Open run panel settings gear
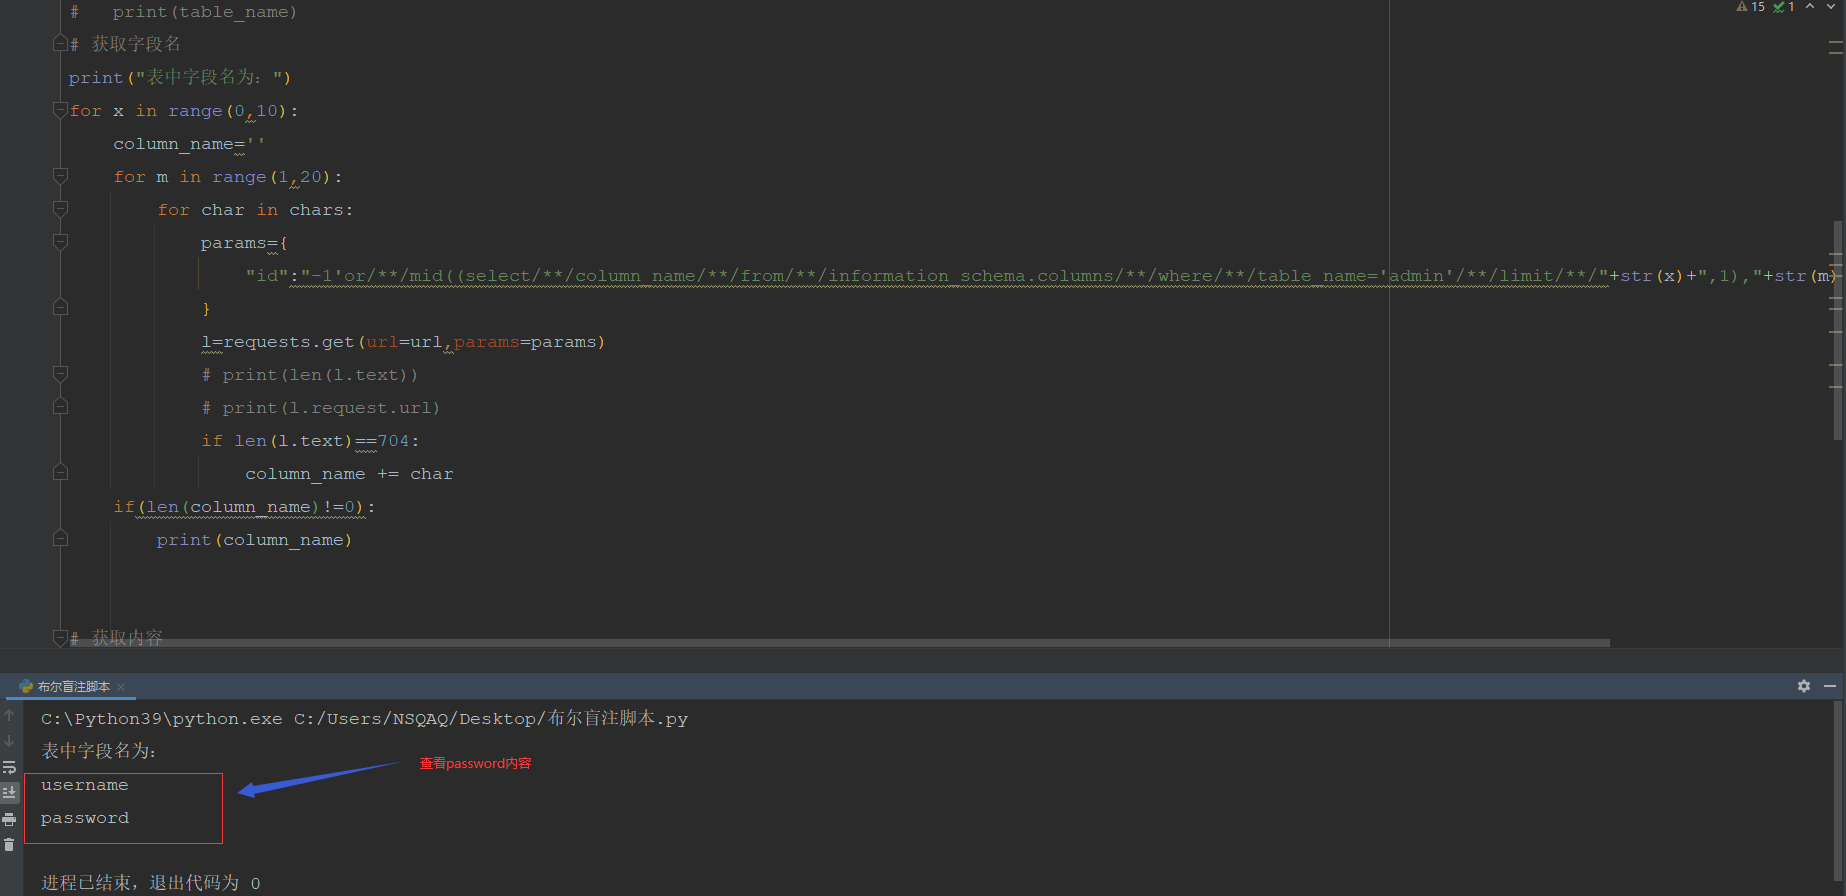 (x=1804, y=686)
